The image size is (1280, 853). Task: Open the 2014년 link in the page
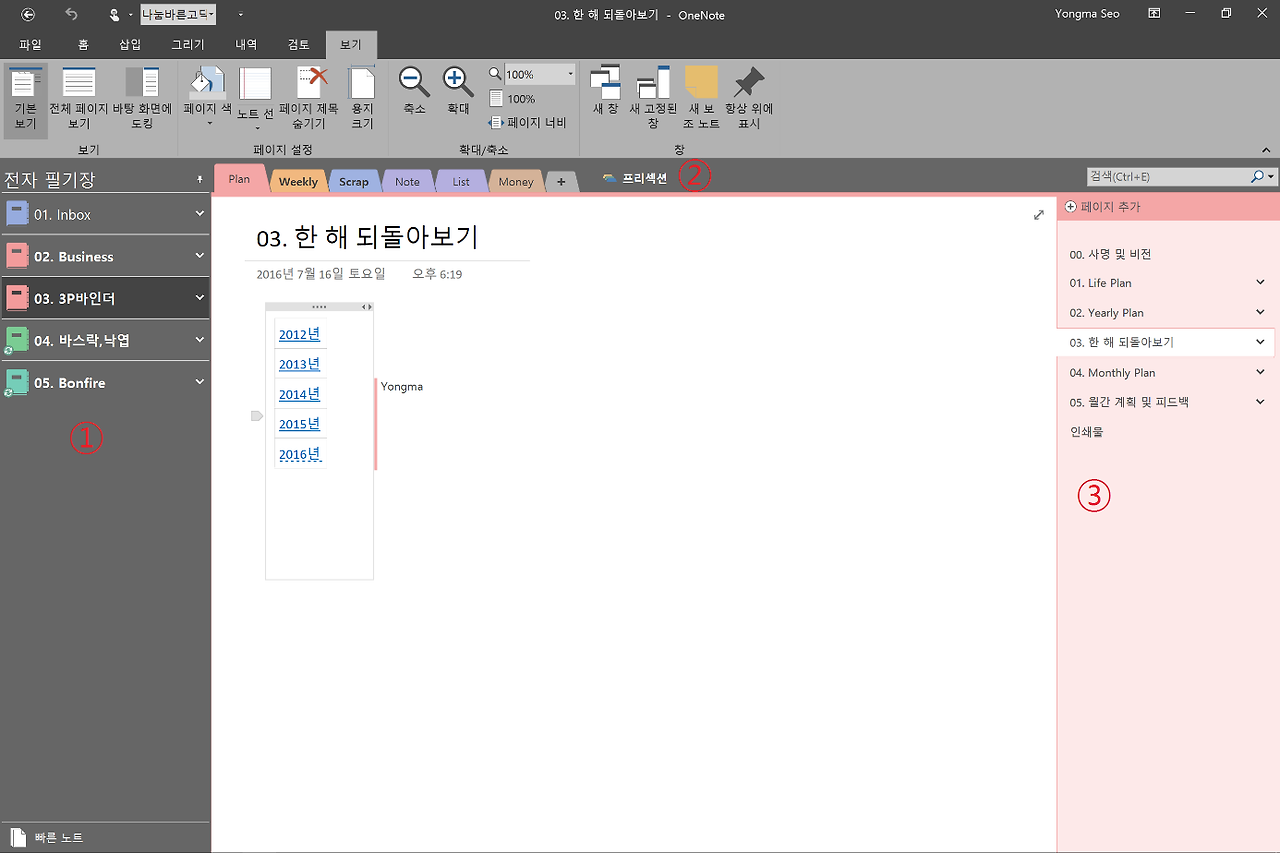point(299,394)
